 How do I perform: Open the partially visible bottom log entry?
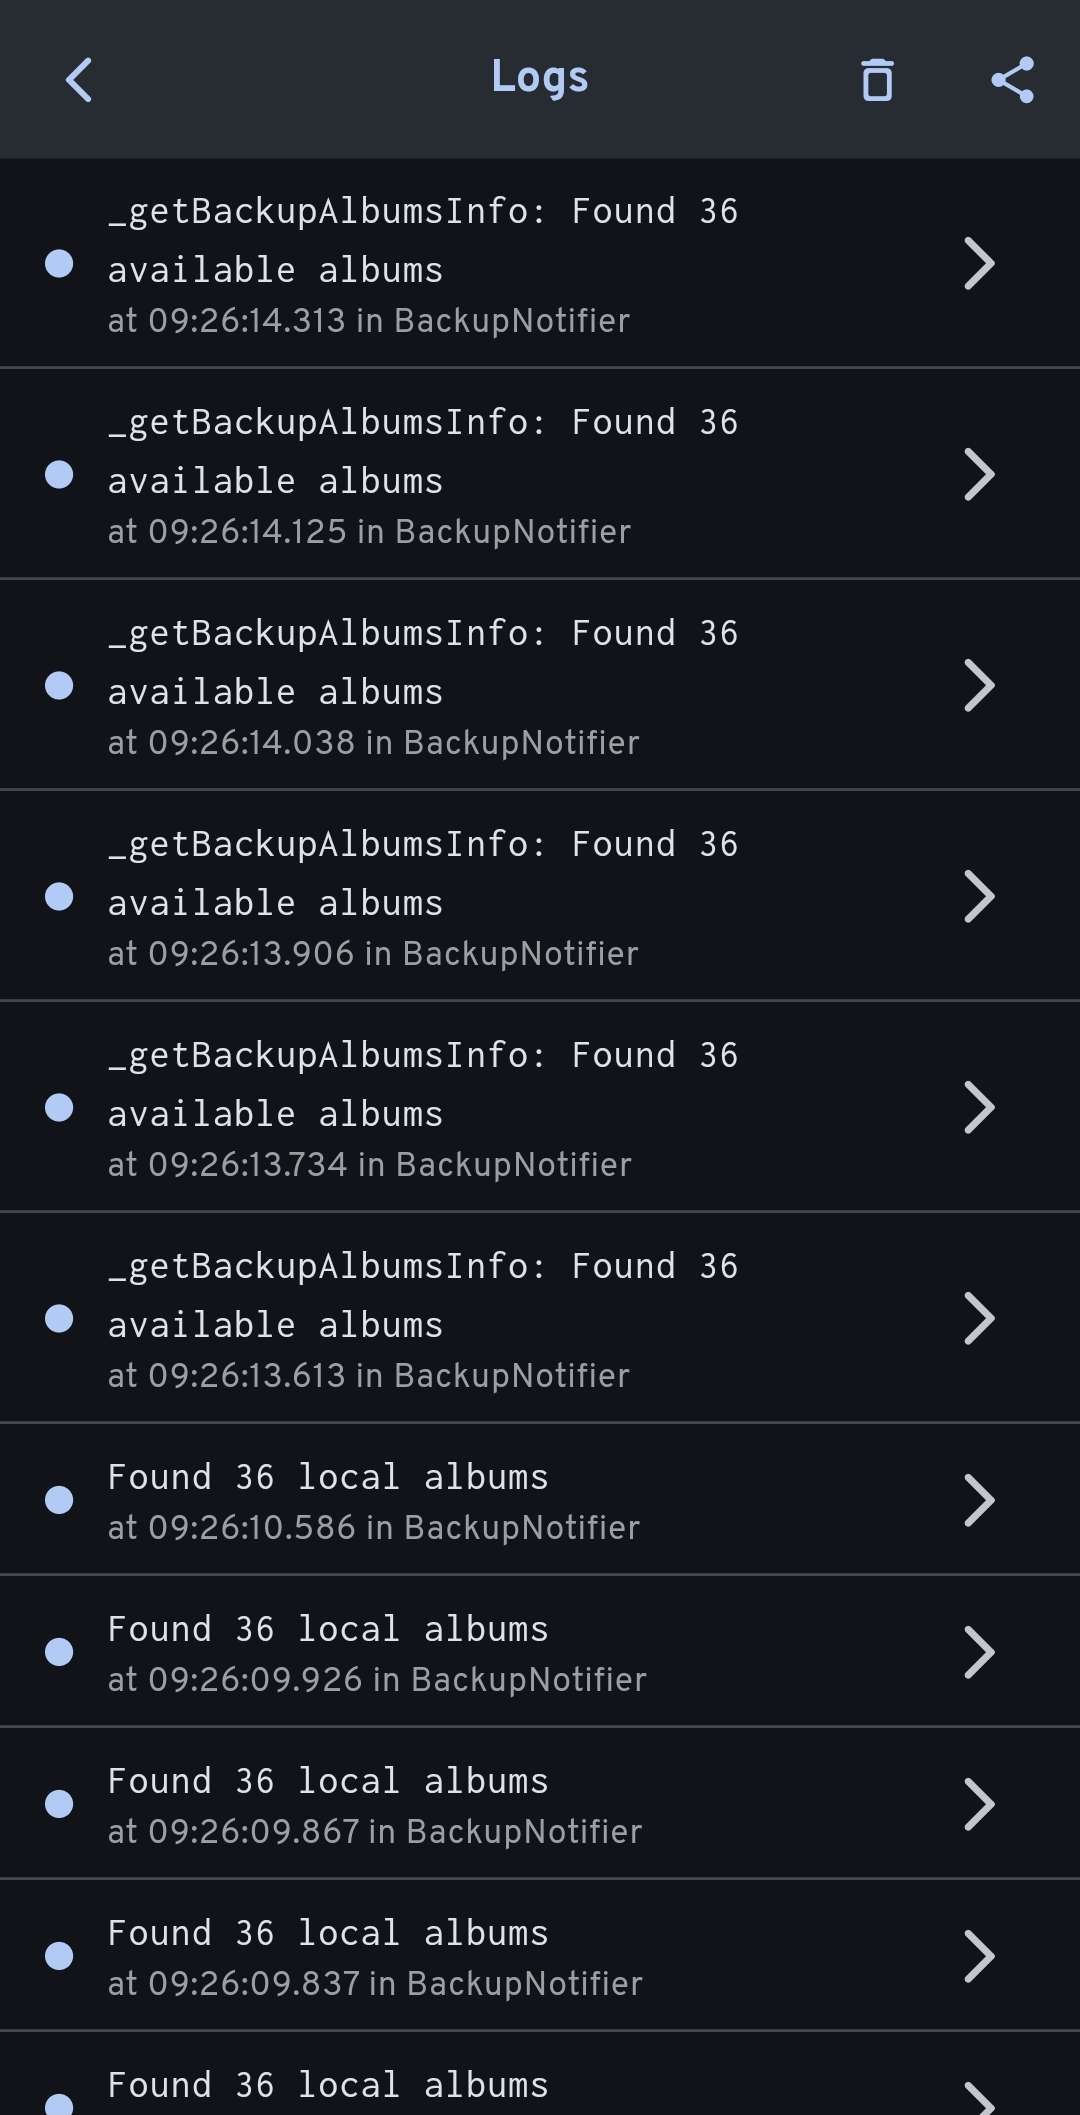pos(540,2075)
